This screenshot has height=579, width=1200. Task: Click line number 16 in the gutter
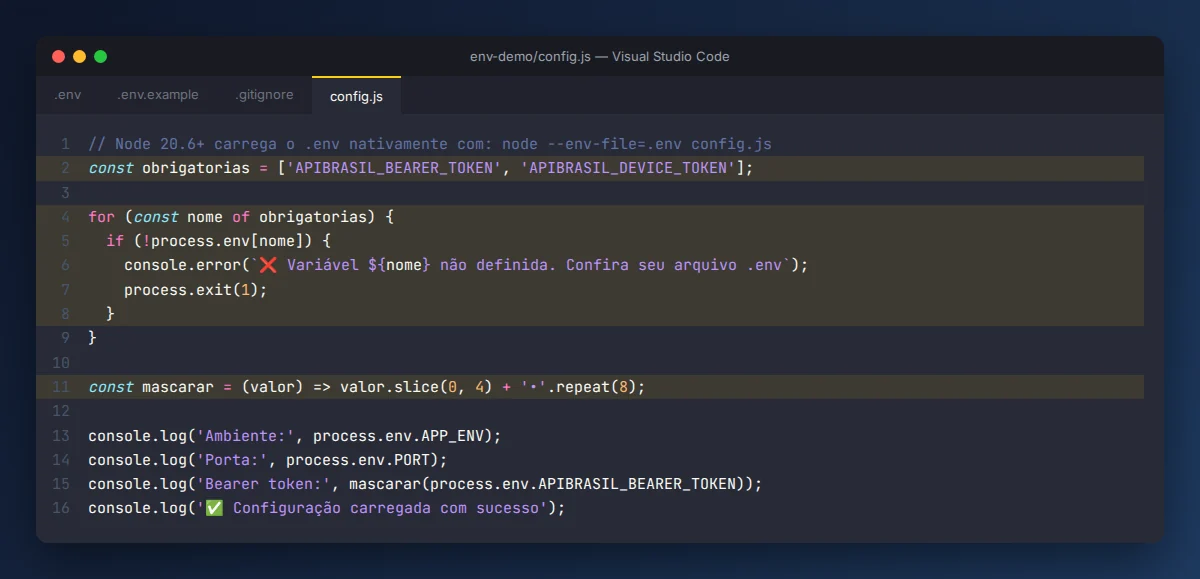[61, 508]
